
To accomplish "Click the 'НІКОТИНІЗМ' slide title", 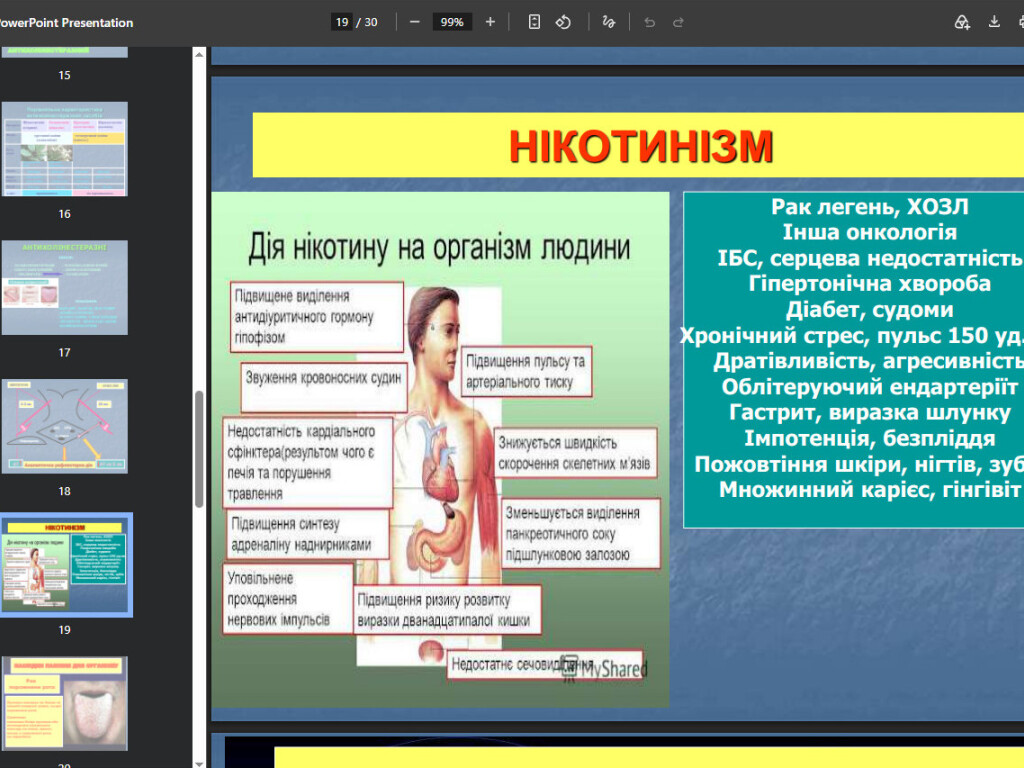I will (641, 146).
